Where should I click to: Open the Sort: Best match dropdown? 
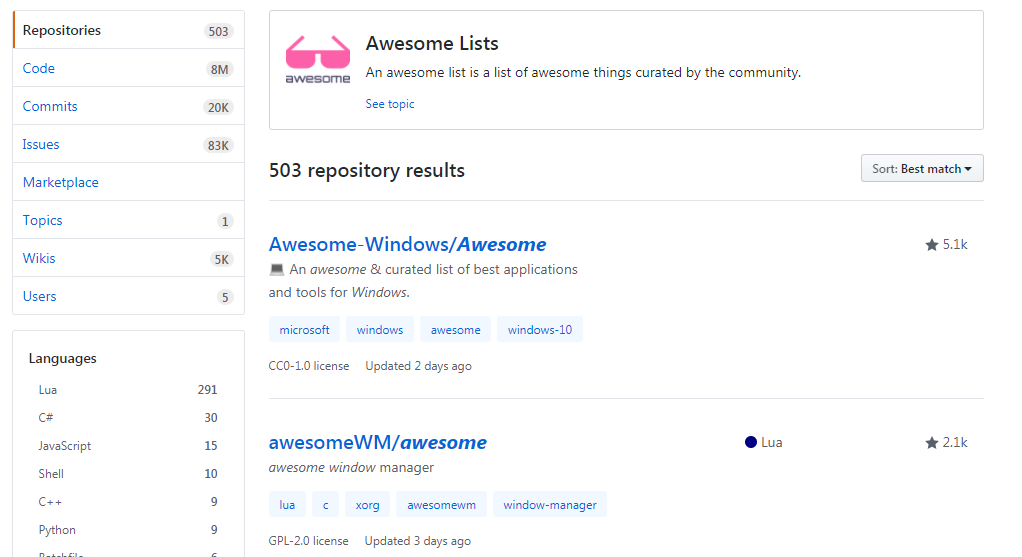pos(922,169)
